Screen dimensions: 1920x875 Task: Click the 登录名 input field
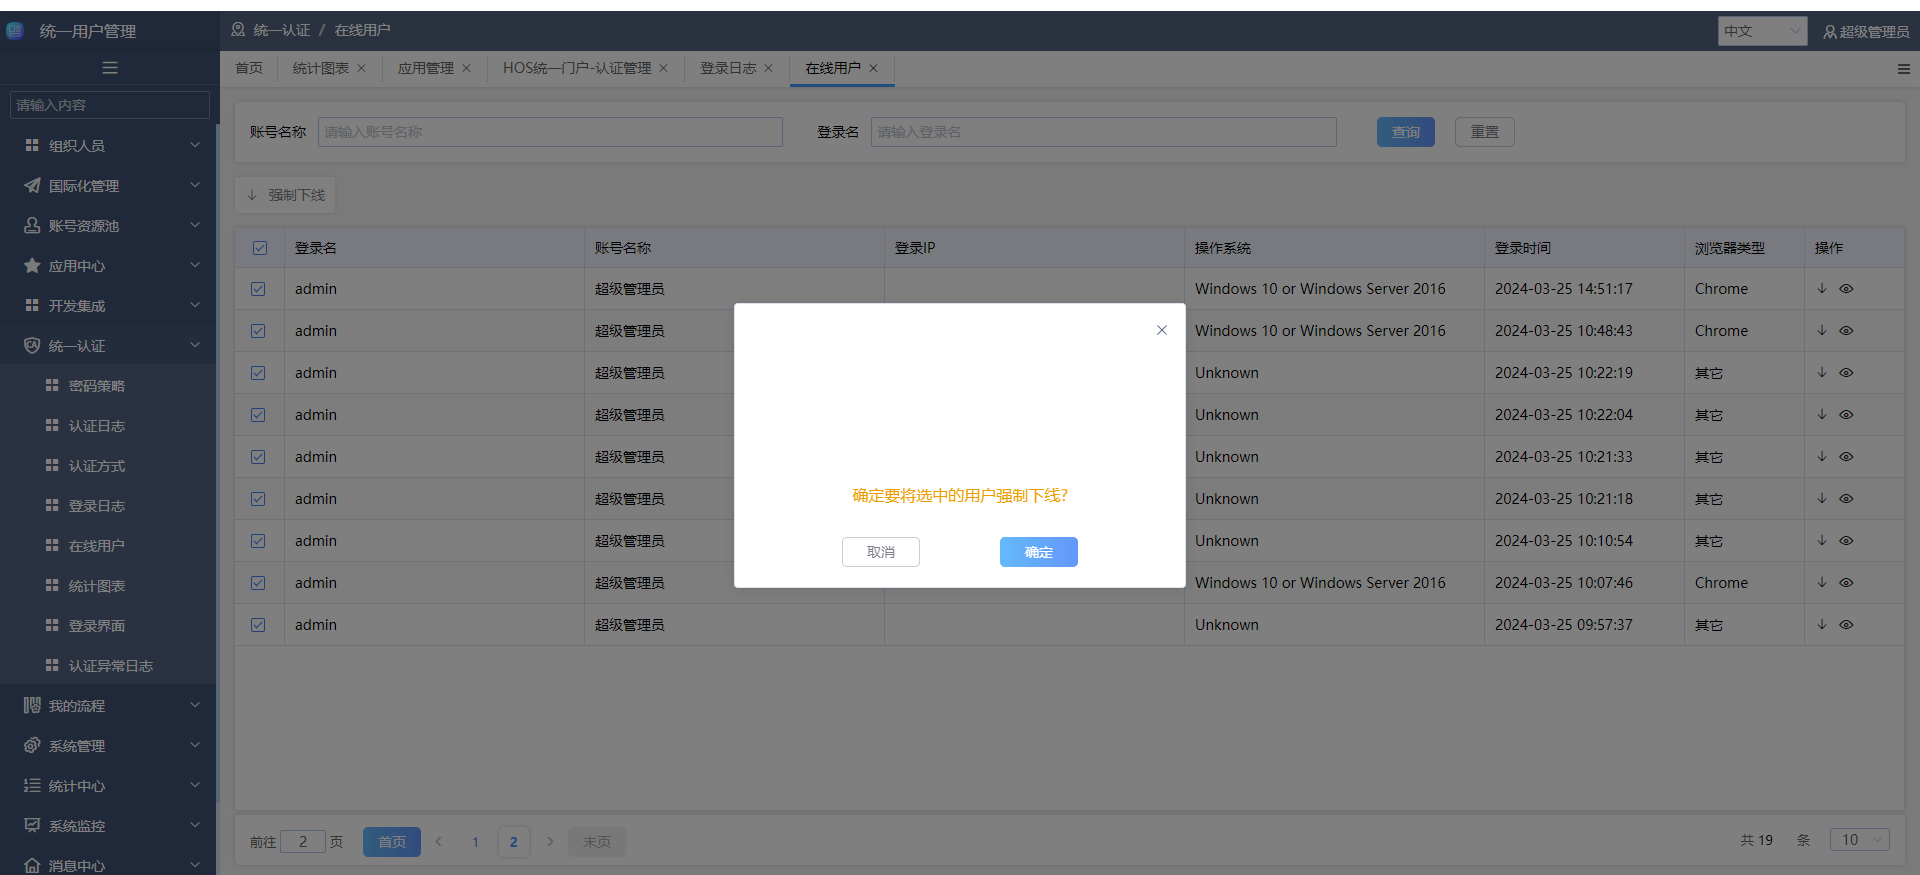(x=1103, y=132)
